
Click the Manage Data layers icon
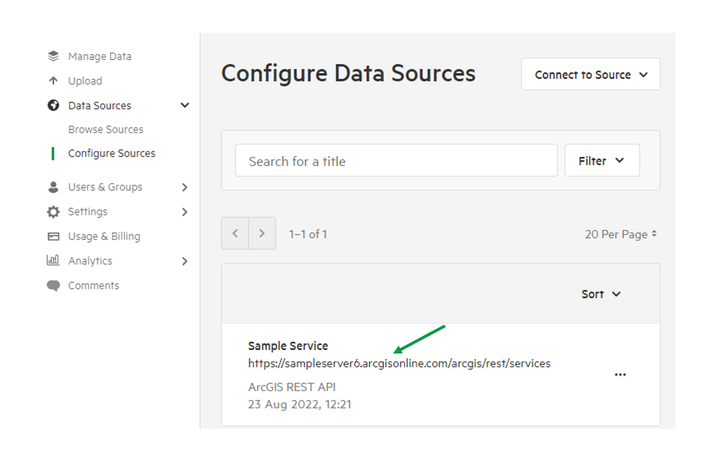[53, 56]
